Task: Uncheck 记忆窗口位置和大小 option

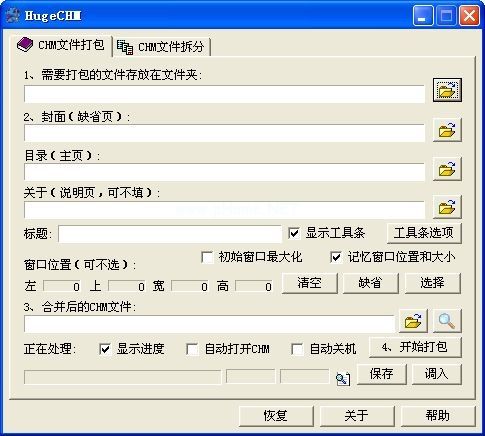Action: (336, 257)
